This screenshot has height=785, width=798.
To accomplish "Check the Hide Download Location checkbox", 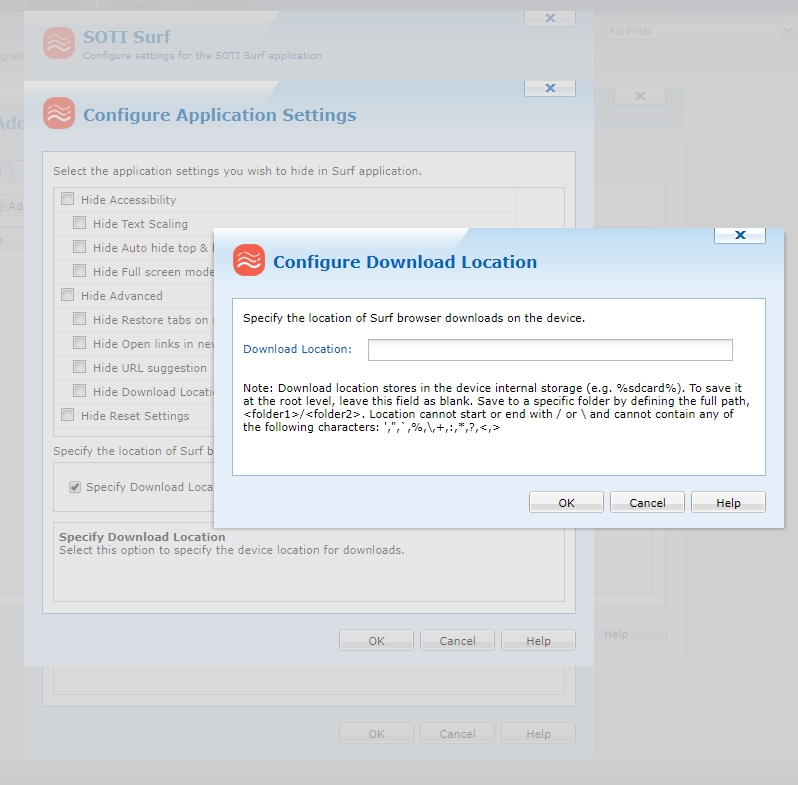I will [x=79, y=390].
